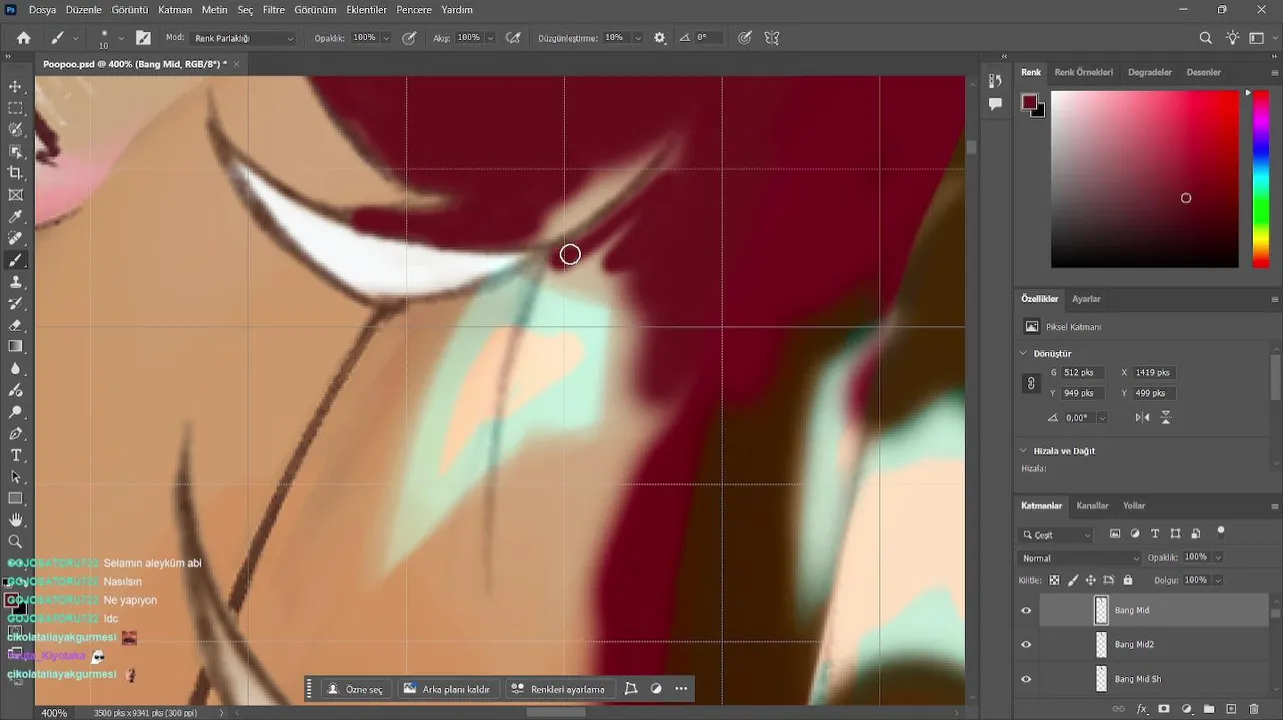
Task: Select the Rectangular Marquee tool
Action: click(15, 108)
